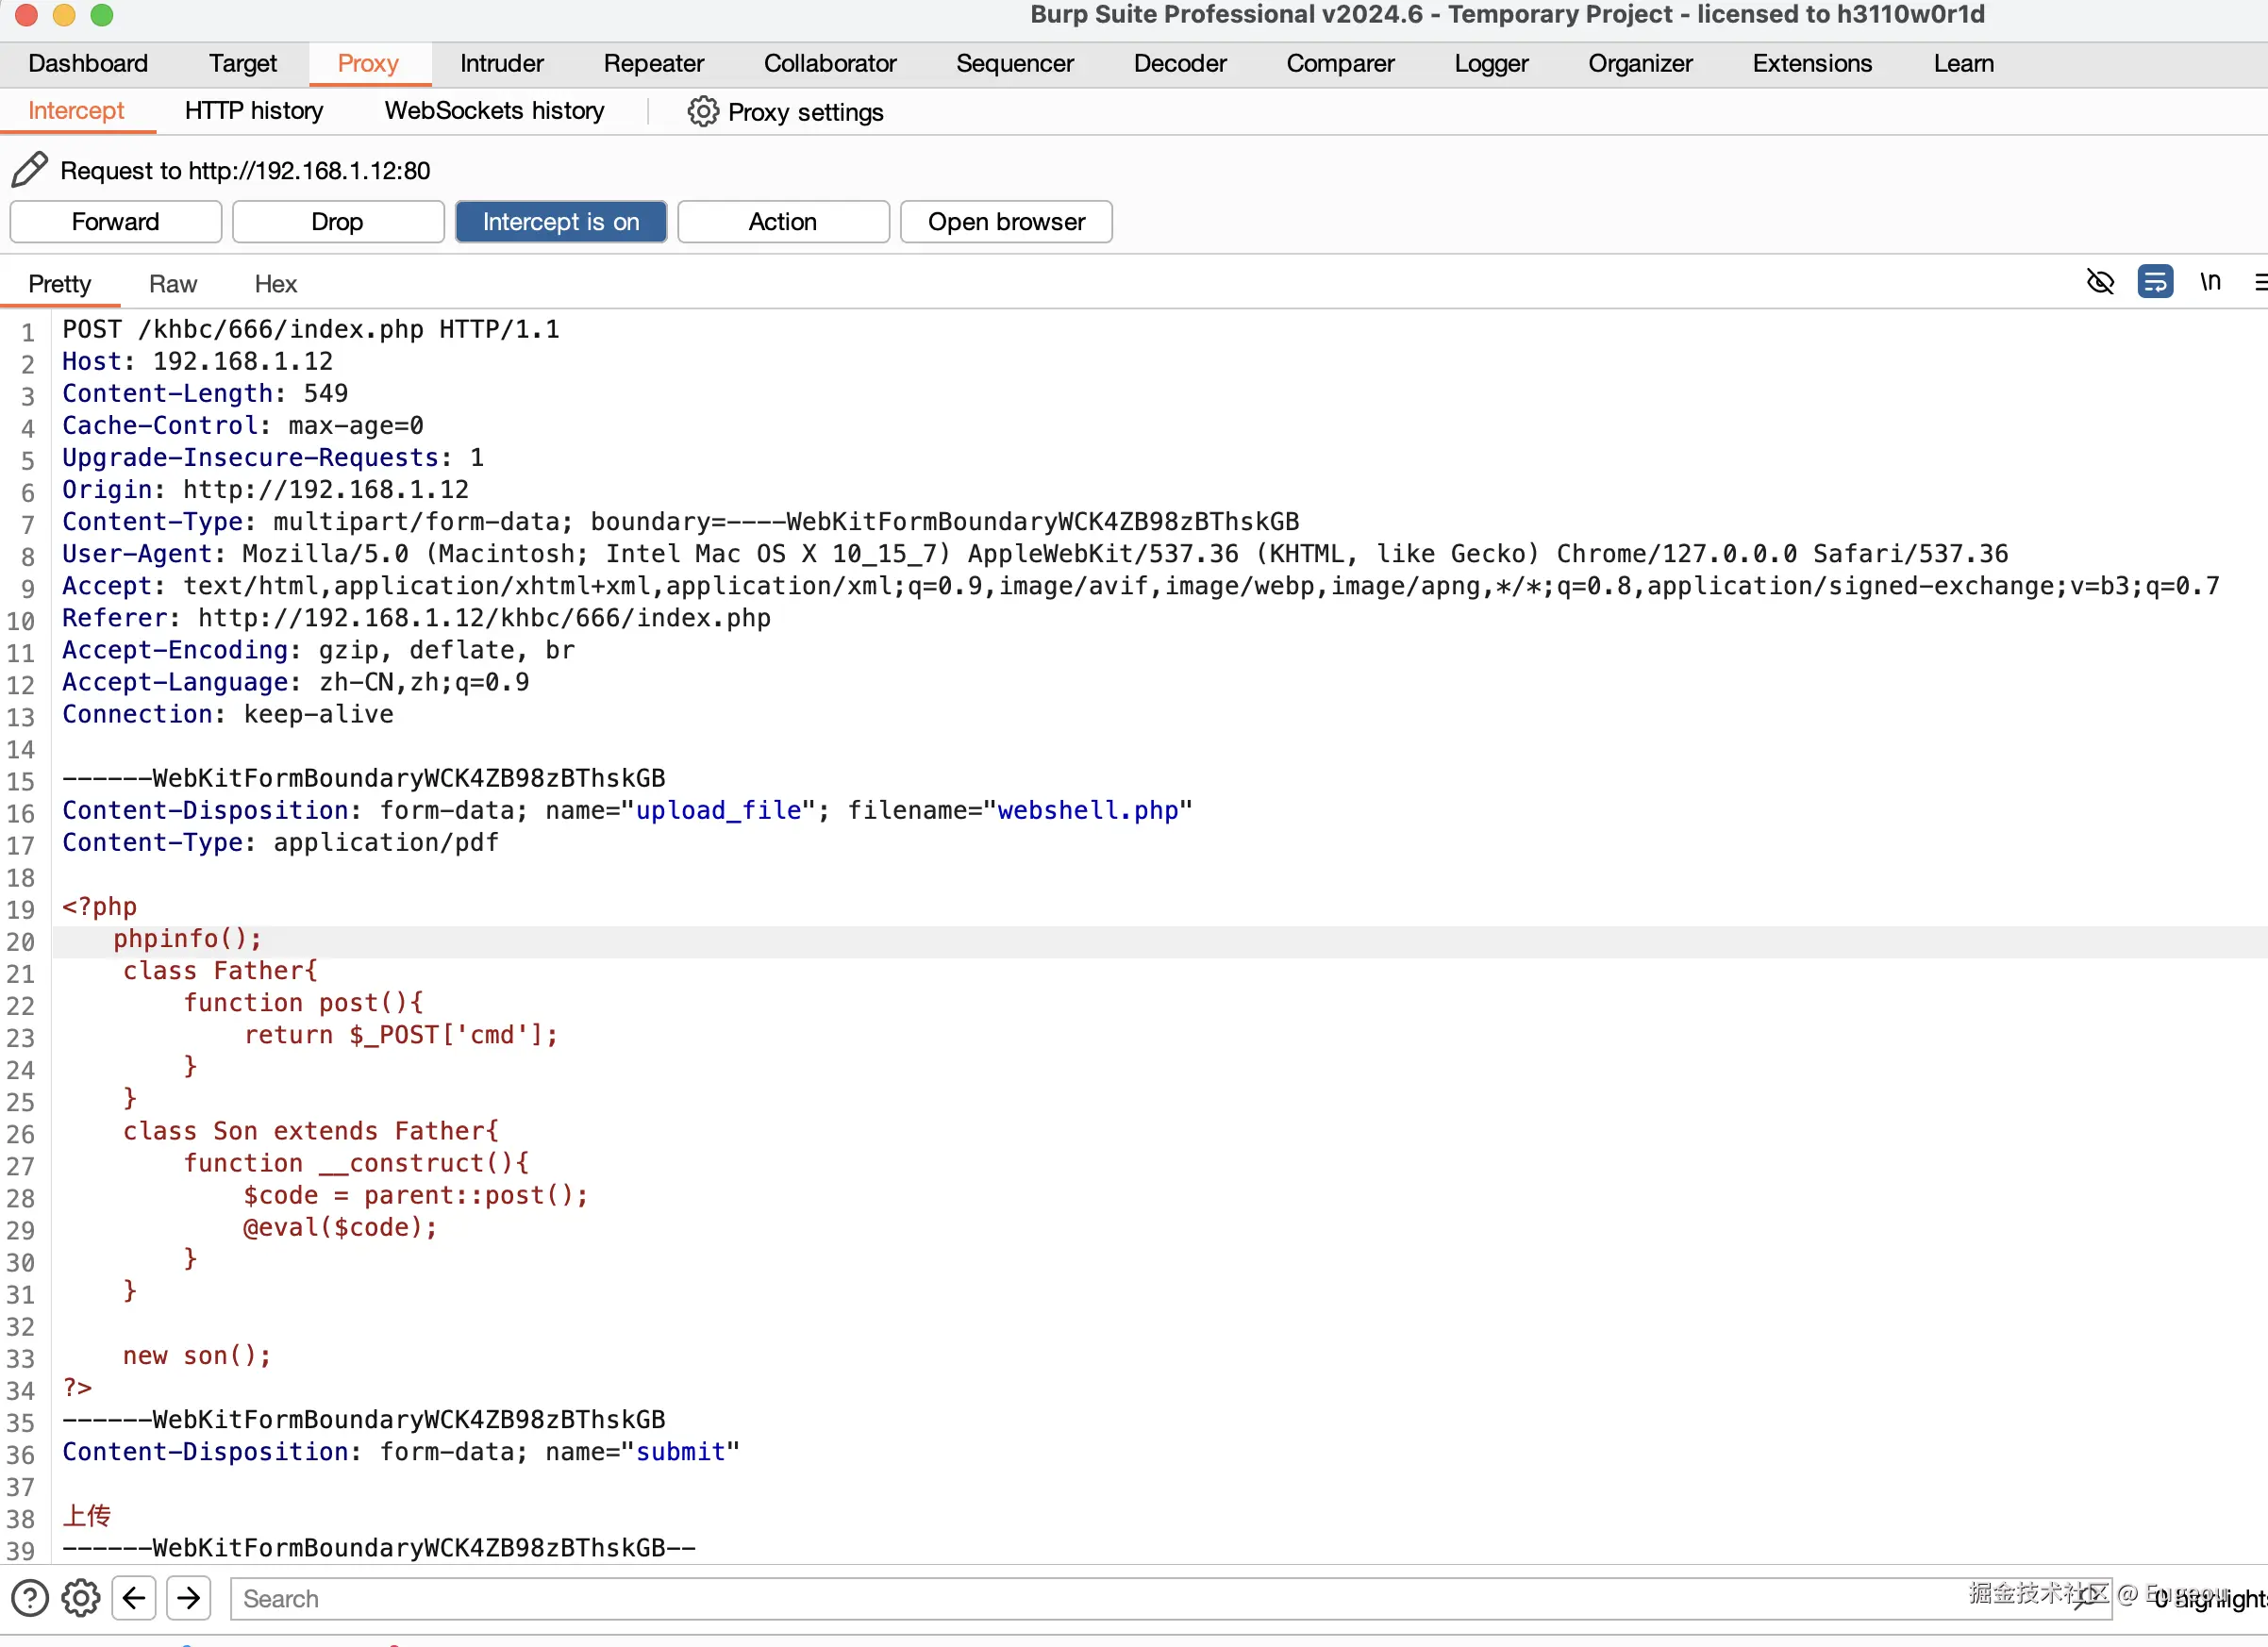Forward the intercepted request
Screen dimensions: 2268x1647
[115, 222]
